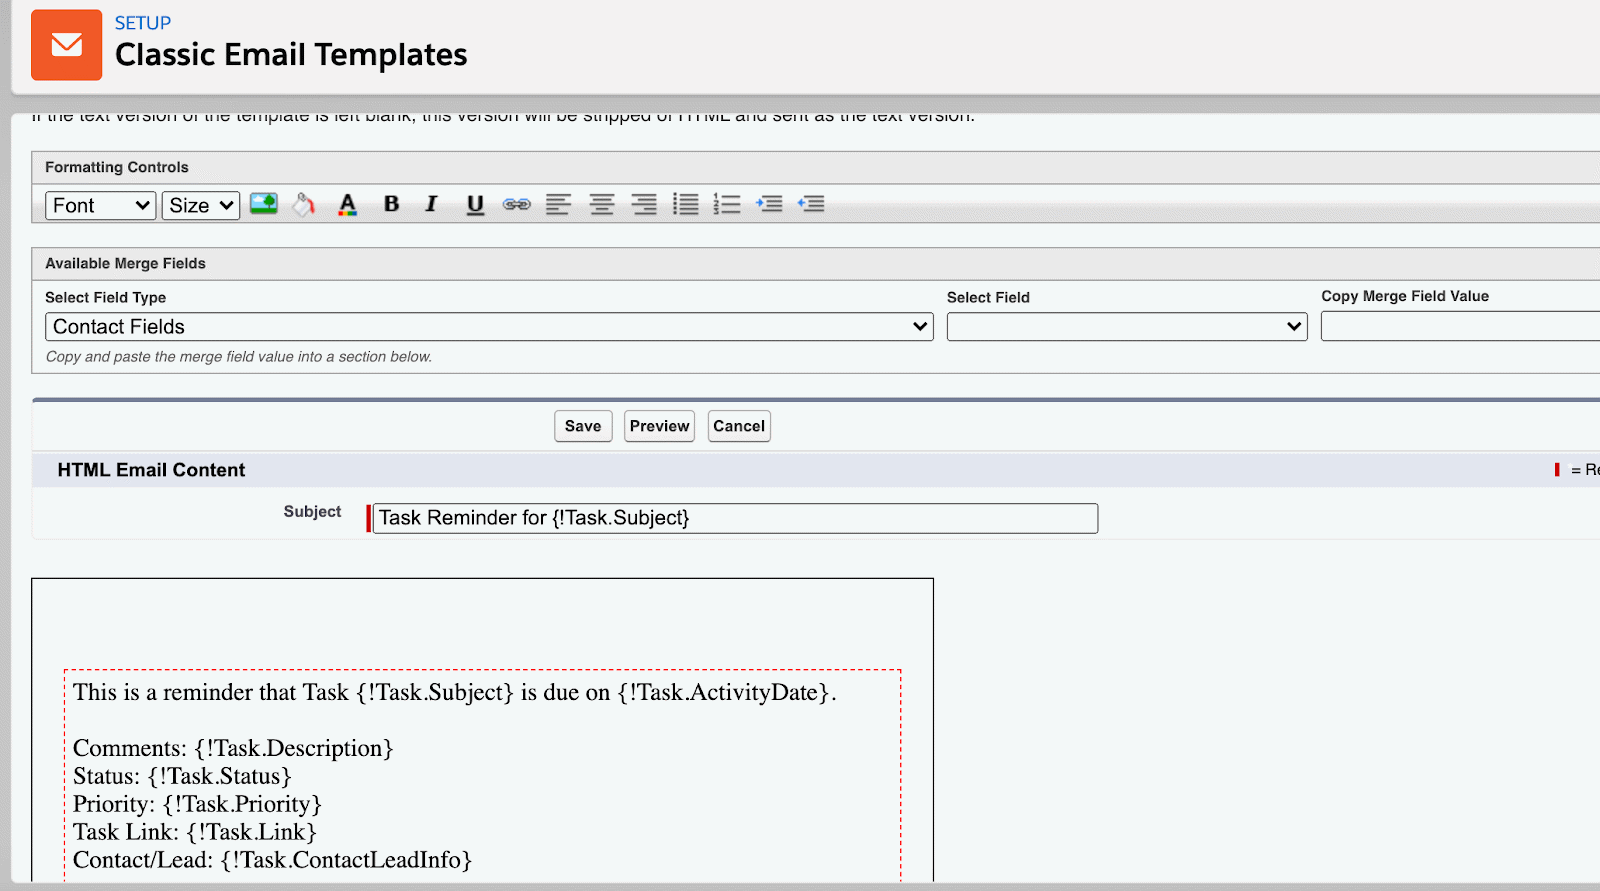Insert a hyperlink with the chain icon
The height and width of the screenshot is (891, 1600).
point(517,204)
